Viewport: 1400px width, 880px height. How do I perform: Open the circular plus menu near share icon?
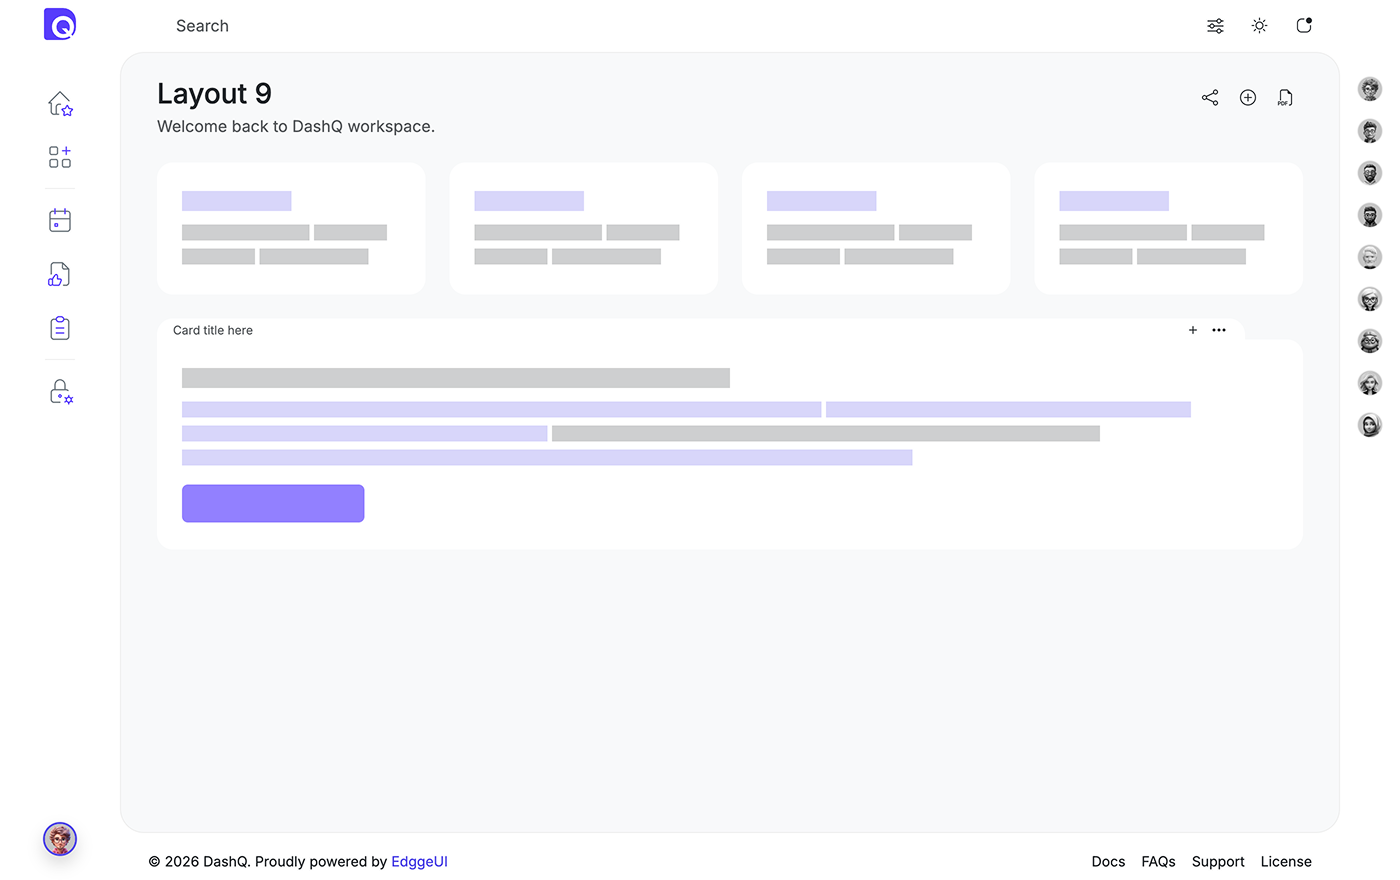pos(1247,97)
